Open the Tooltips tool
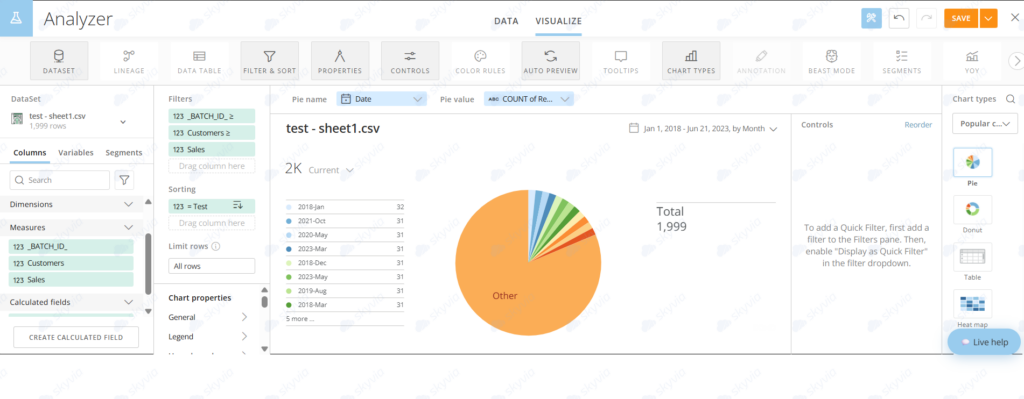 [620, 61]
